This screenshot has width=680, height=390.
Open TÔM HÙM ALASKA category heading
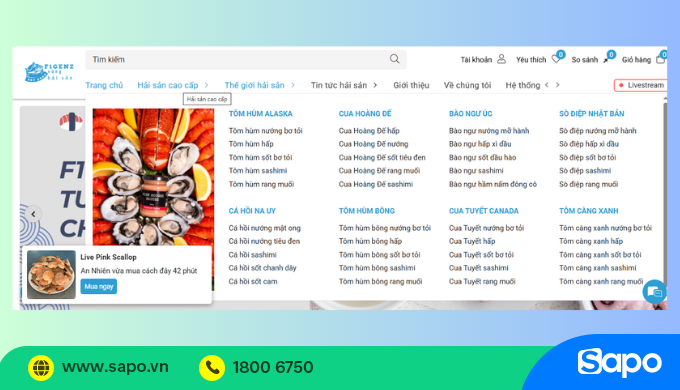click(261, 114)
